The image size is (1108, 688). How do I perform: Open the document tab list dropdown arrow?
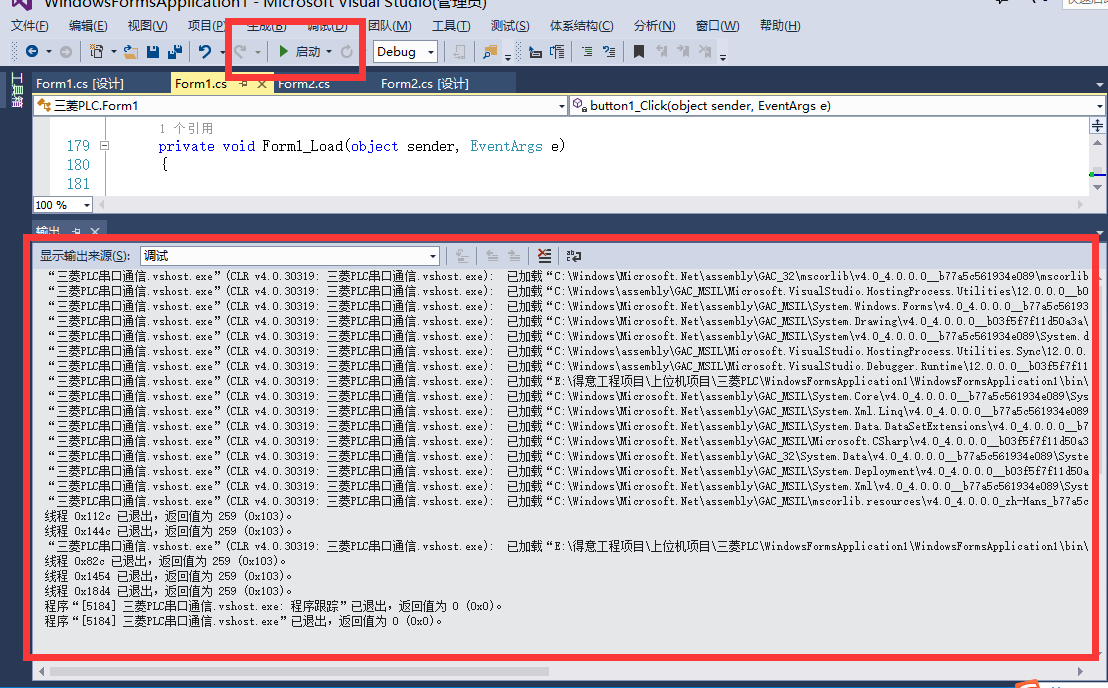pyautogui.click(x=1100, y=85)
